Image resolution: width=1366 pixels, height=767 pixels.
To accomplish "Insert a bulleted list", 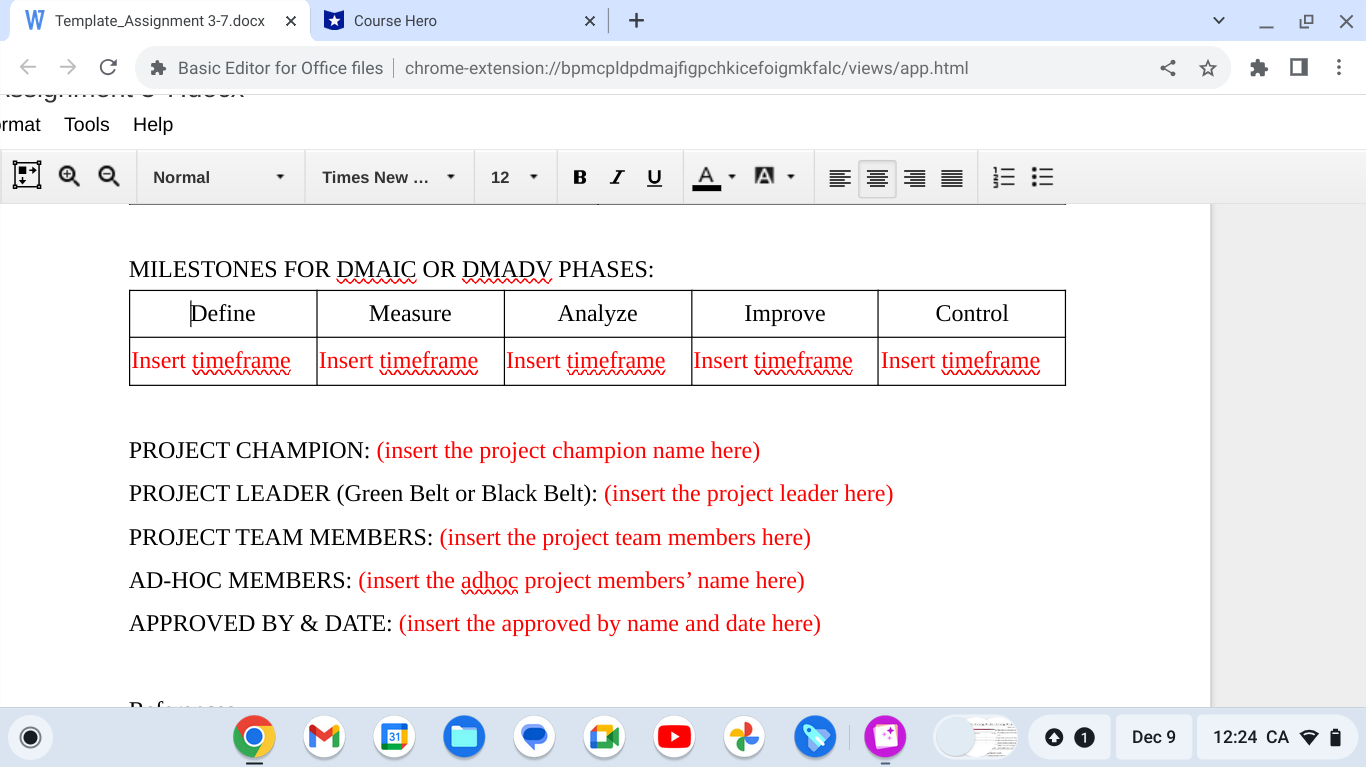I will click(x=1042, y=177).
